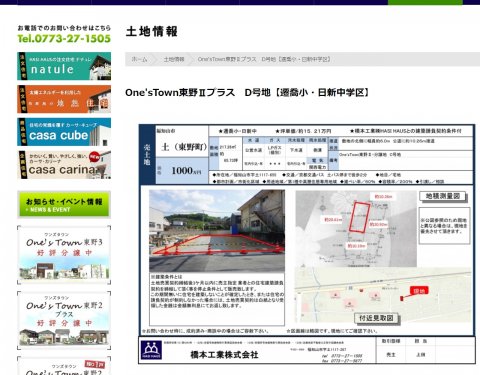Click the red 現地 marker on map
Viewport: 480px width, 375px height.
419,291
